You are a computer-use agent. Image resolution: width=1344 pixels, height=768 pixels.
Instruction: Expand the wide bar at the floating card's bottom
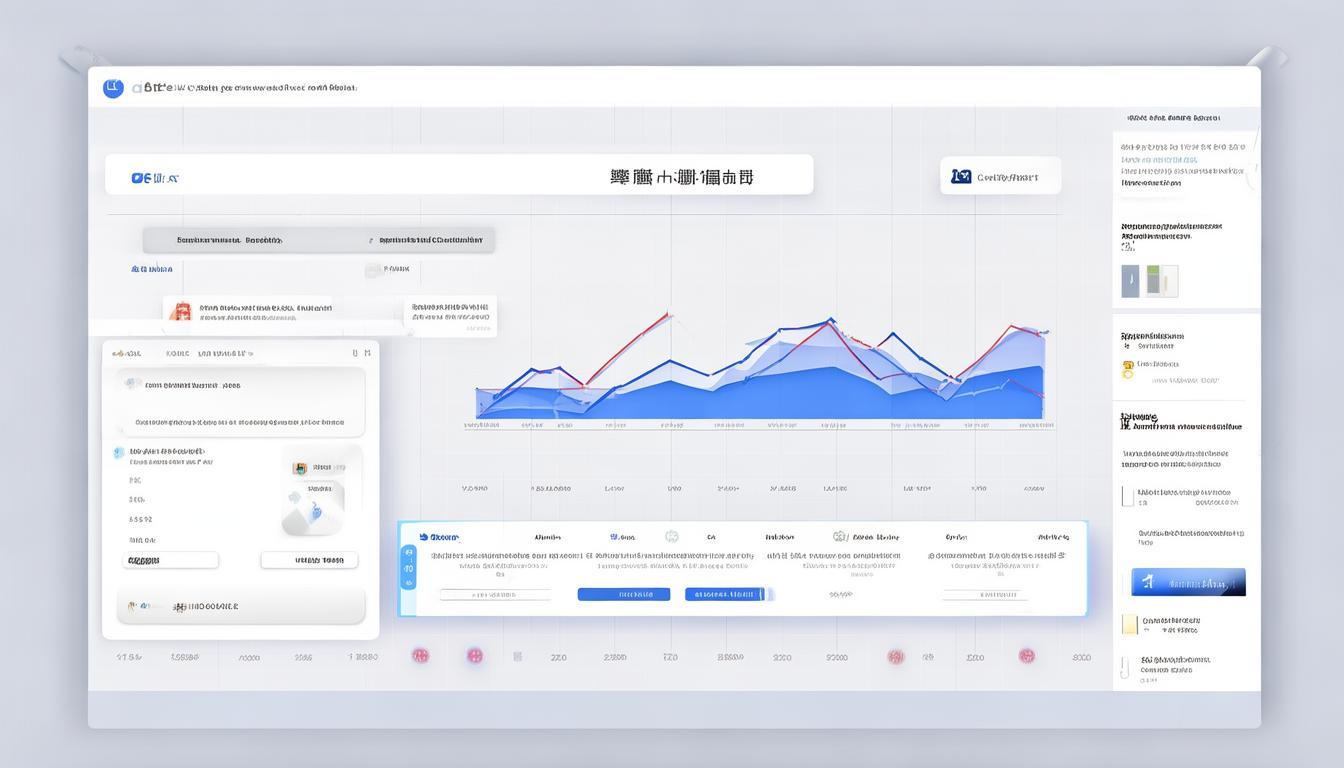pos(240,606)
